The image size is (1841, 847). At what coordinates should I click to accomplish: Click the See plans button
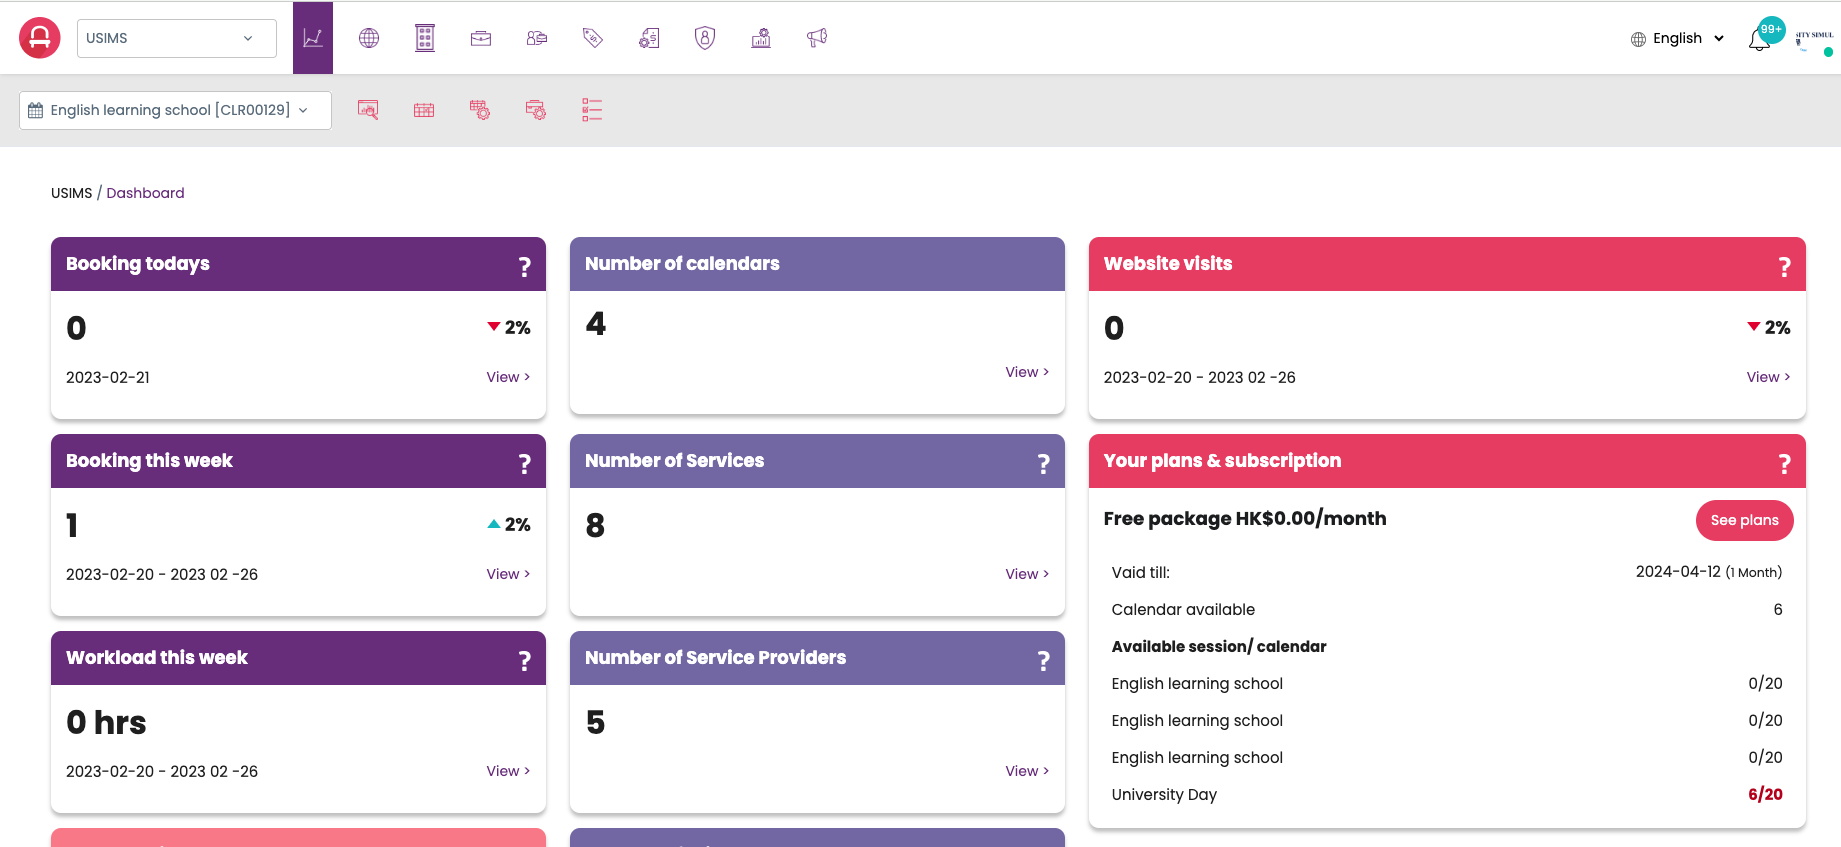pyautogui.click(x=1744, y=520)
